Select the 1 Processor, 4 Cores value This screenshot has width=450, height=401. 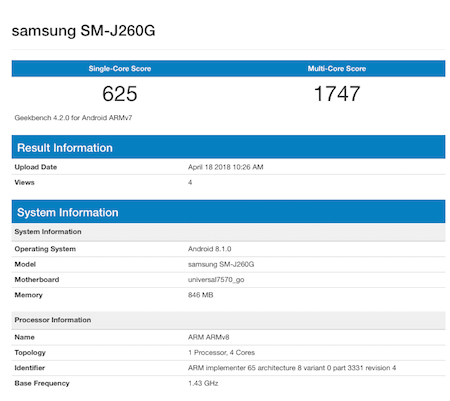tap(221, 352)
